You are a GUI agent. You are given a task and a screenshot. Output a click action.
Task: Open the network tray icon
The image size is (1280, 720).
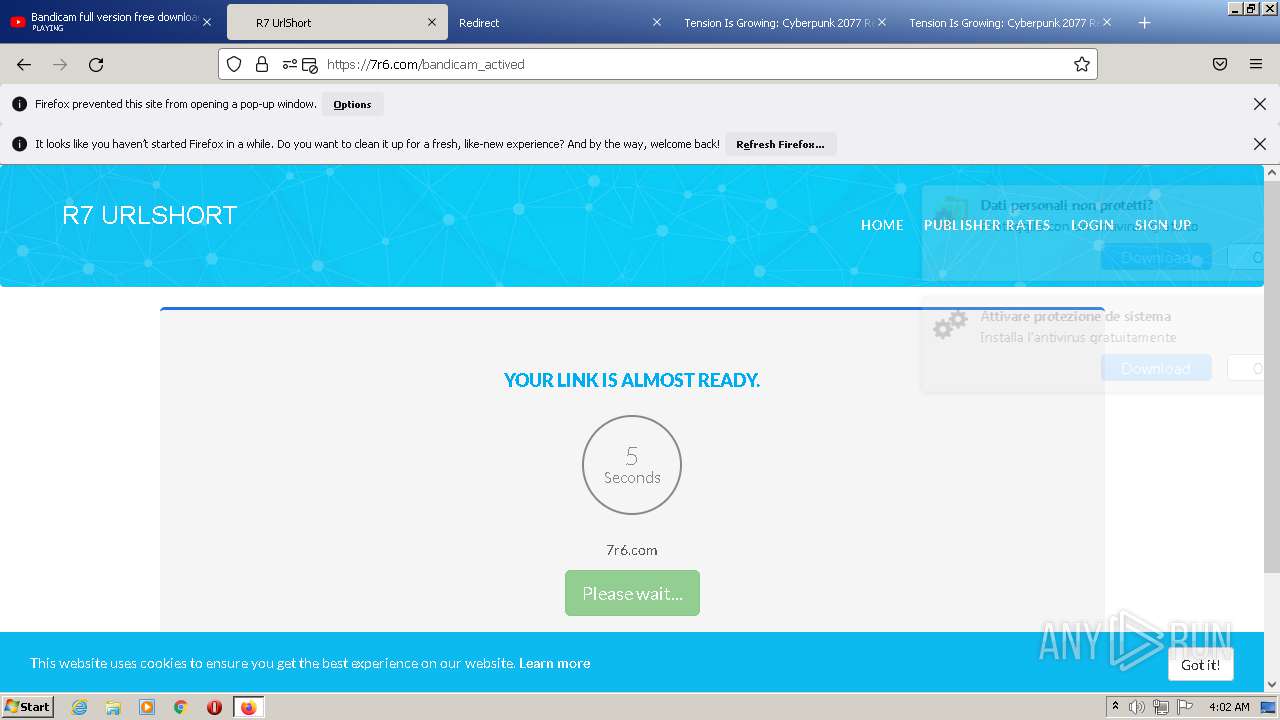coord(1161,707)
